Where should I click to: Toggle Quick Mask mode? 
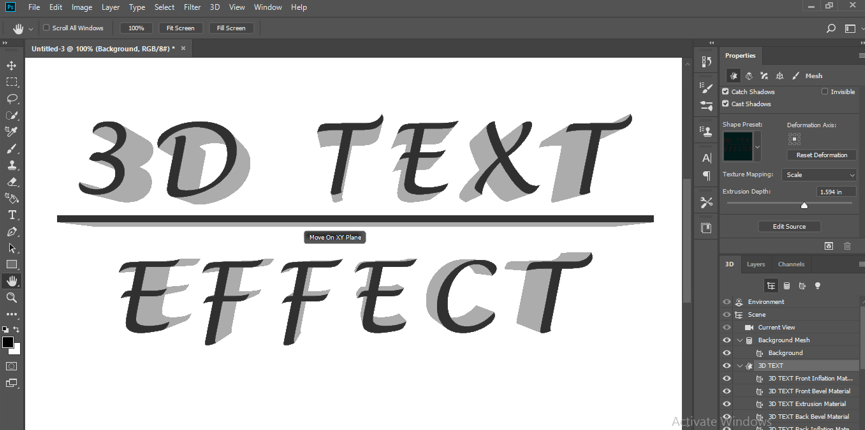tap(11, 366)
